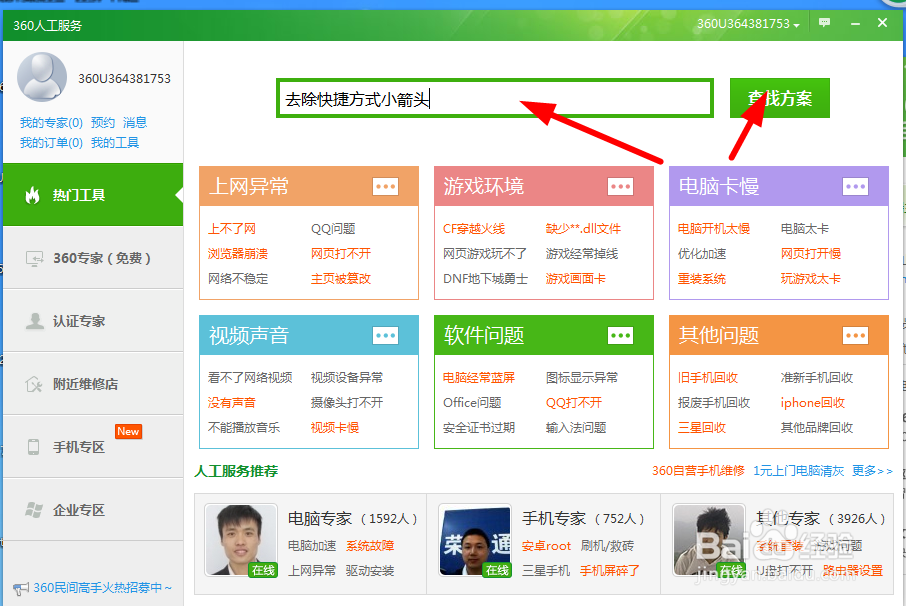906x606 pixels.
Task: Open the 优化加速 link
Action: pyautogui.click(x=702, y=254)
